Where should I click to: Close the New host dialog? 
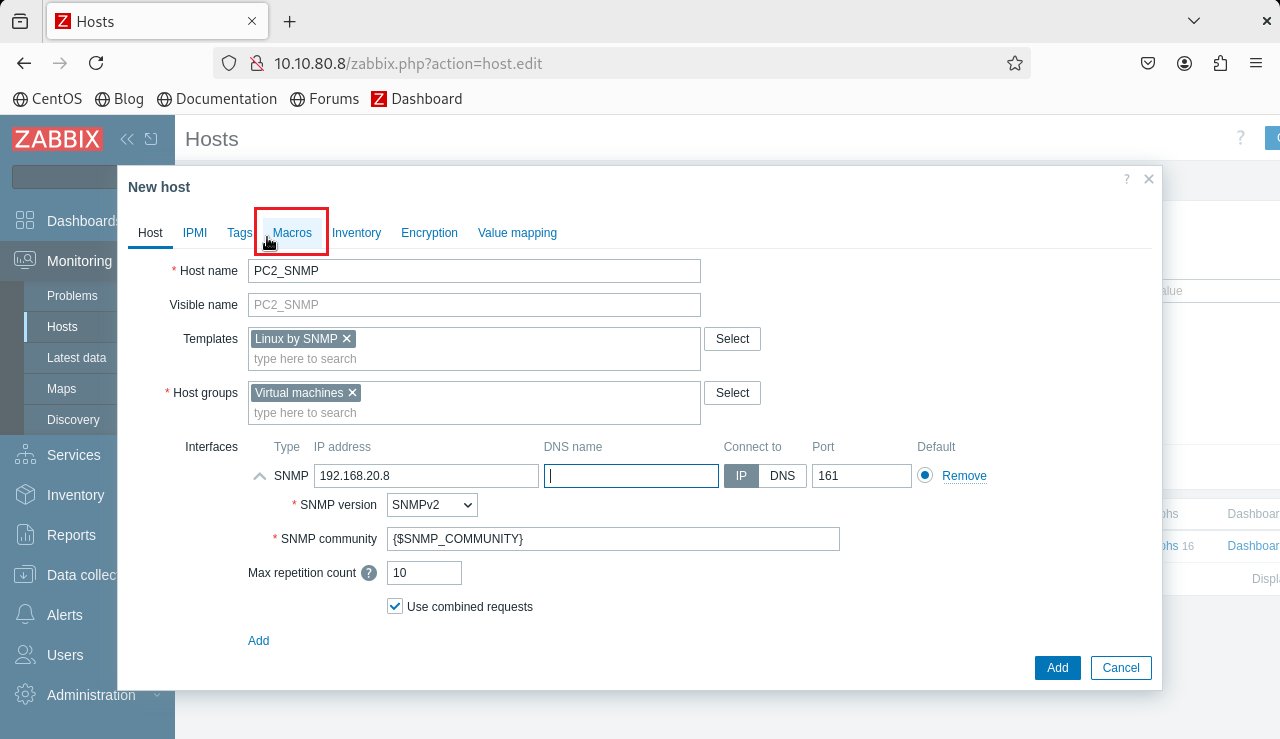(x=1149, y=179)
